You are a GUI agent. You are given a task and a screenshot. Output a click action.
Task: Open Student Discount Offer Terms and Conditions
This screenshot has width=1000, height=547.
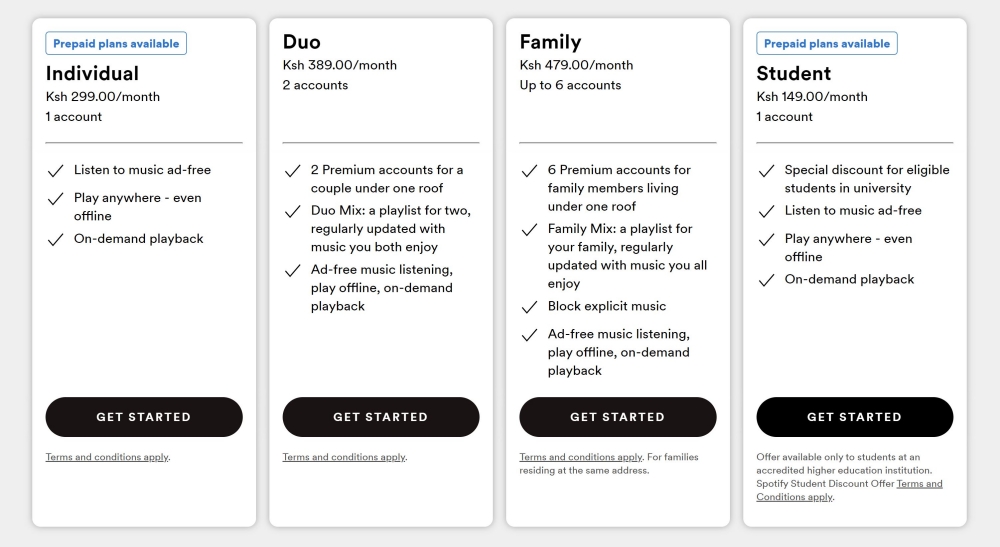point(918,484)
